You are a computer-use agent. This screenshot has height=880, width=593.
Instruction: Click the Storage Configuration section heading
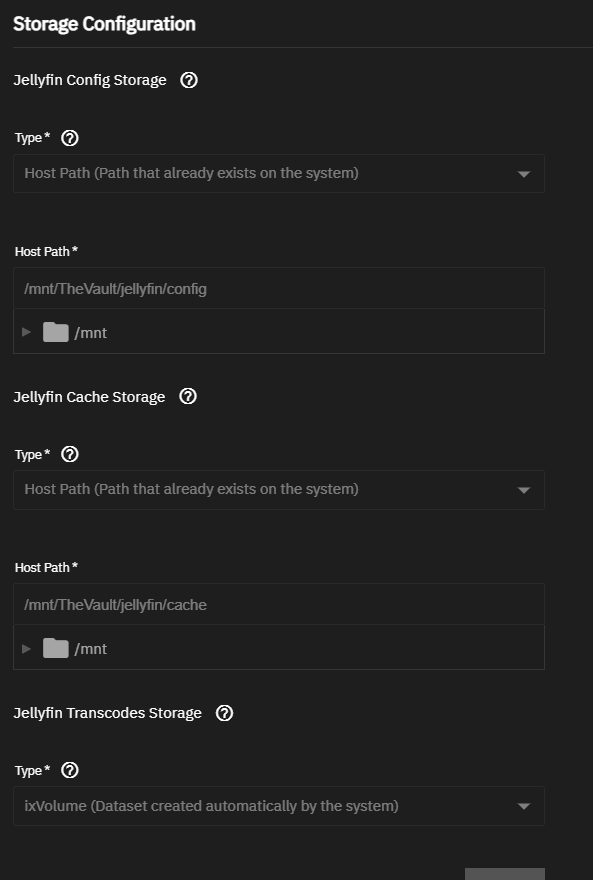point(104,24)
